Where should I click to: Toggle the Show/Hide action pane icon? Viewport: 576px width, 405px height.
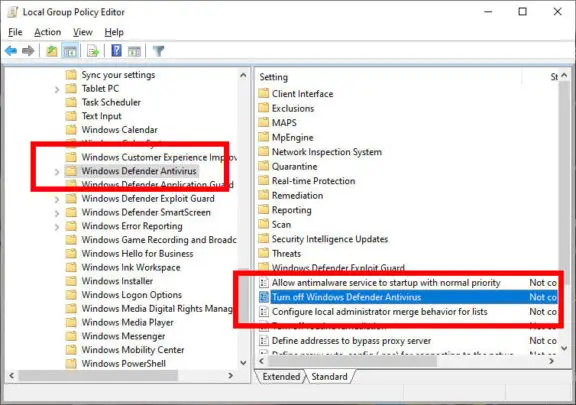134,51
